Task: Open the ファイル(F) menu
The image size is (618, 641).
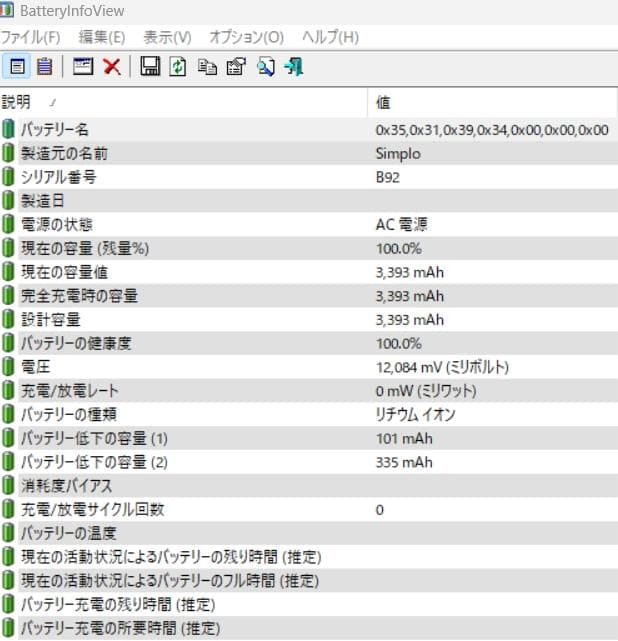Action: point(31,37)
